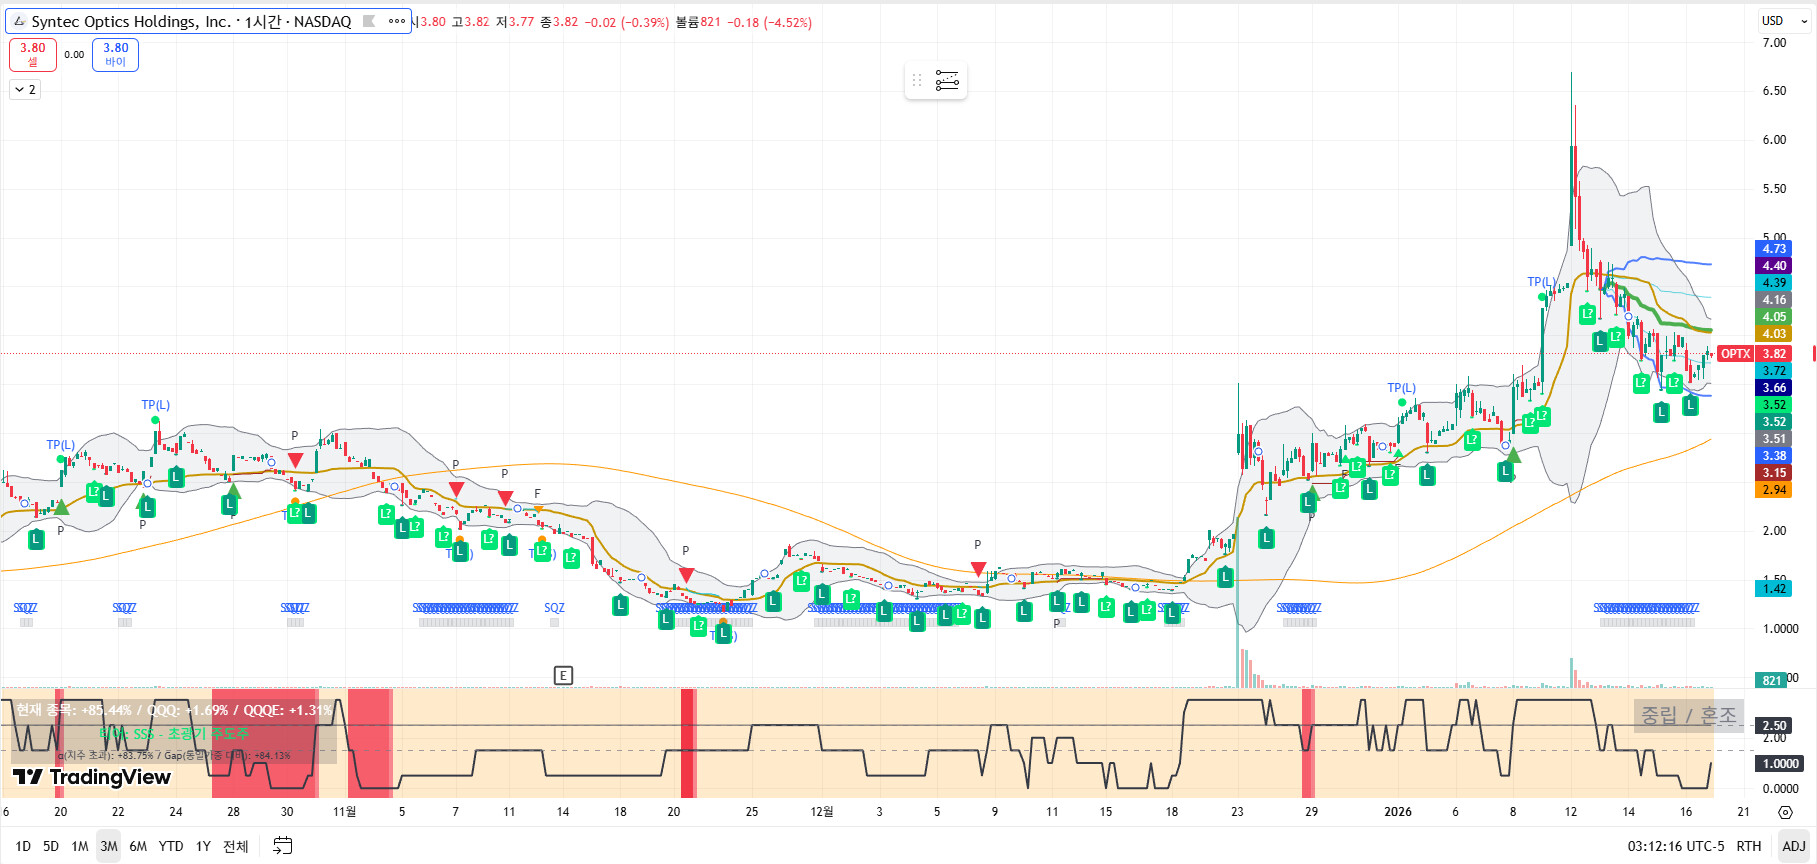
Task: Select the 1Y time range
Action: pos(203,846)
